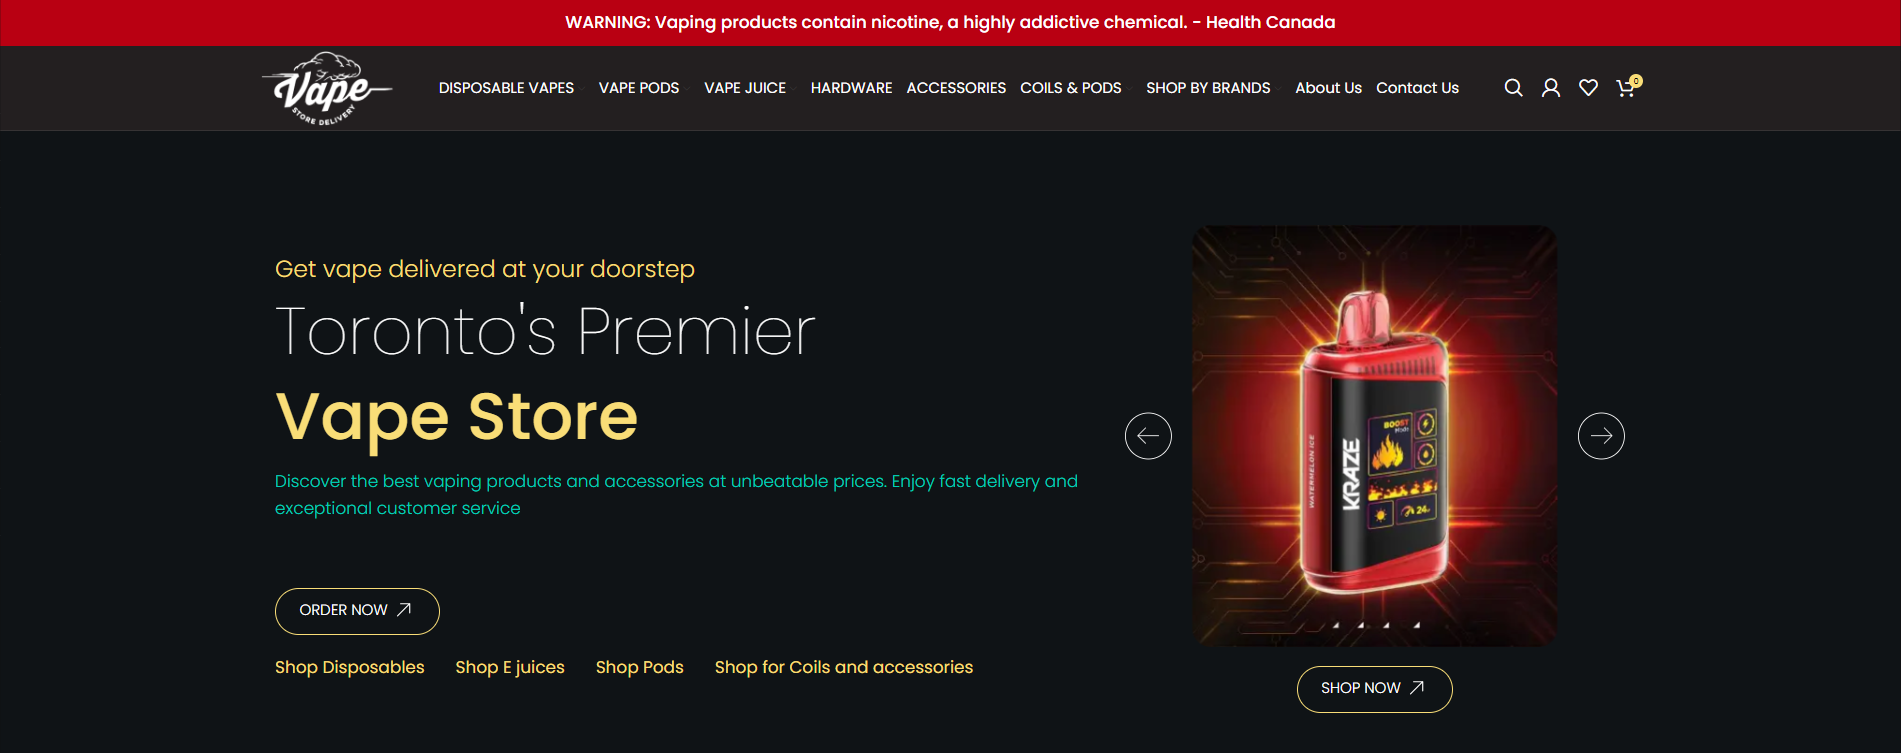
Task: Open the user account icon
Action: pos(1551,88)
